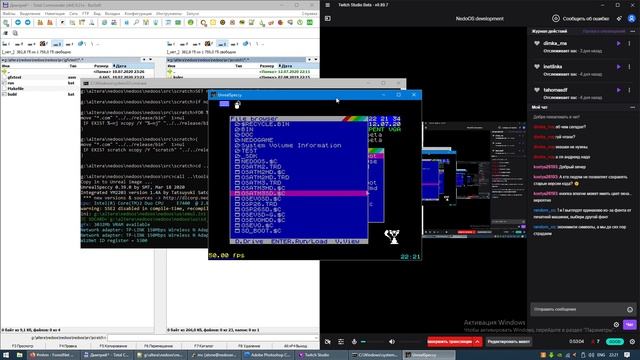Open the Инструменты menu
The width and height of the screenshot is (640, 360).
pyautogui.click(x=169, y=13)
